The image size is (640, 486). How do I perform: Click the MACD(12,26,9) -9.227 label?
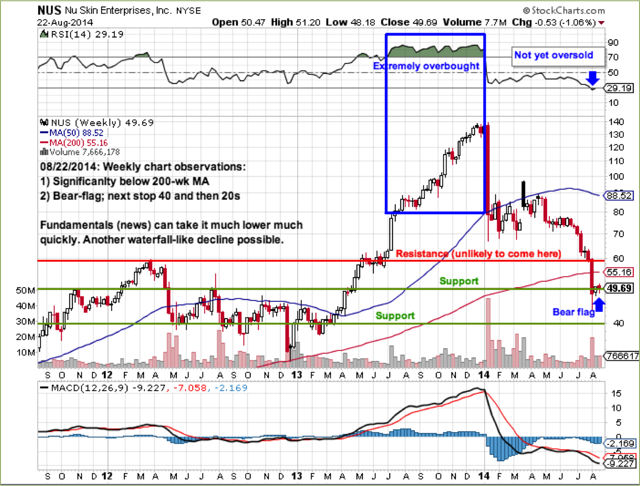click(108, 387)
